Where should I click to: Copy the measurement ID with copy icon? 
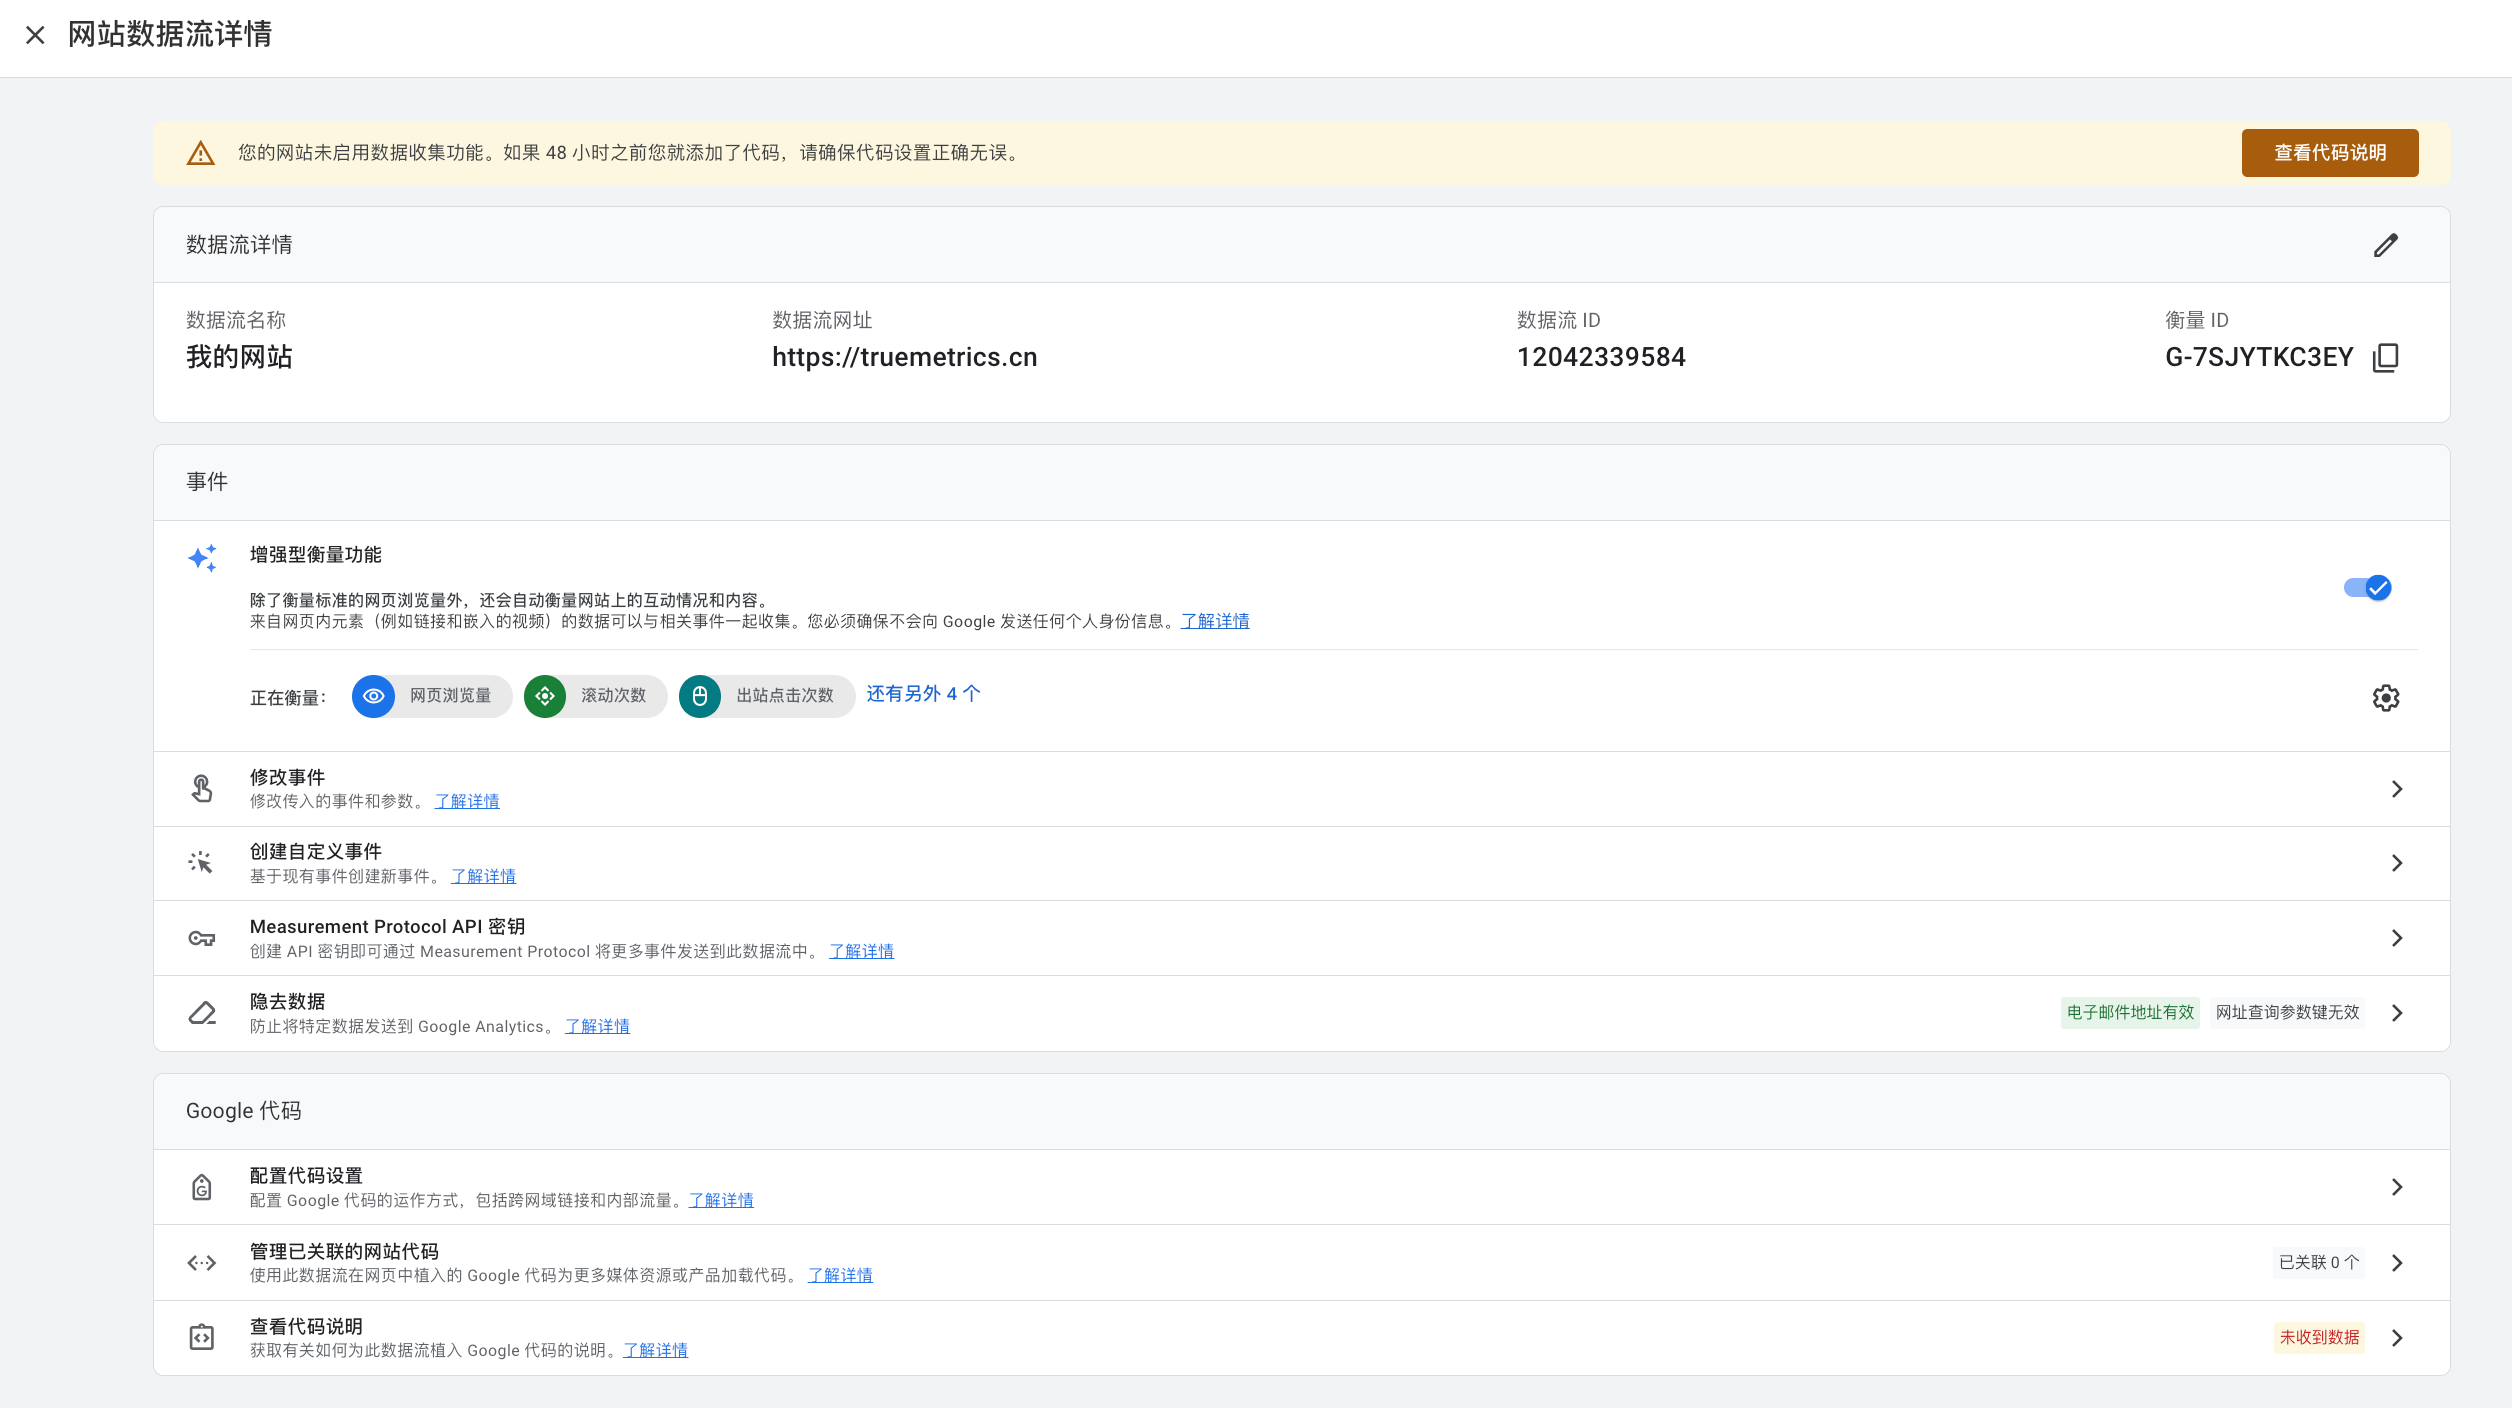coord(2385,357)
